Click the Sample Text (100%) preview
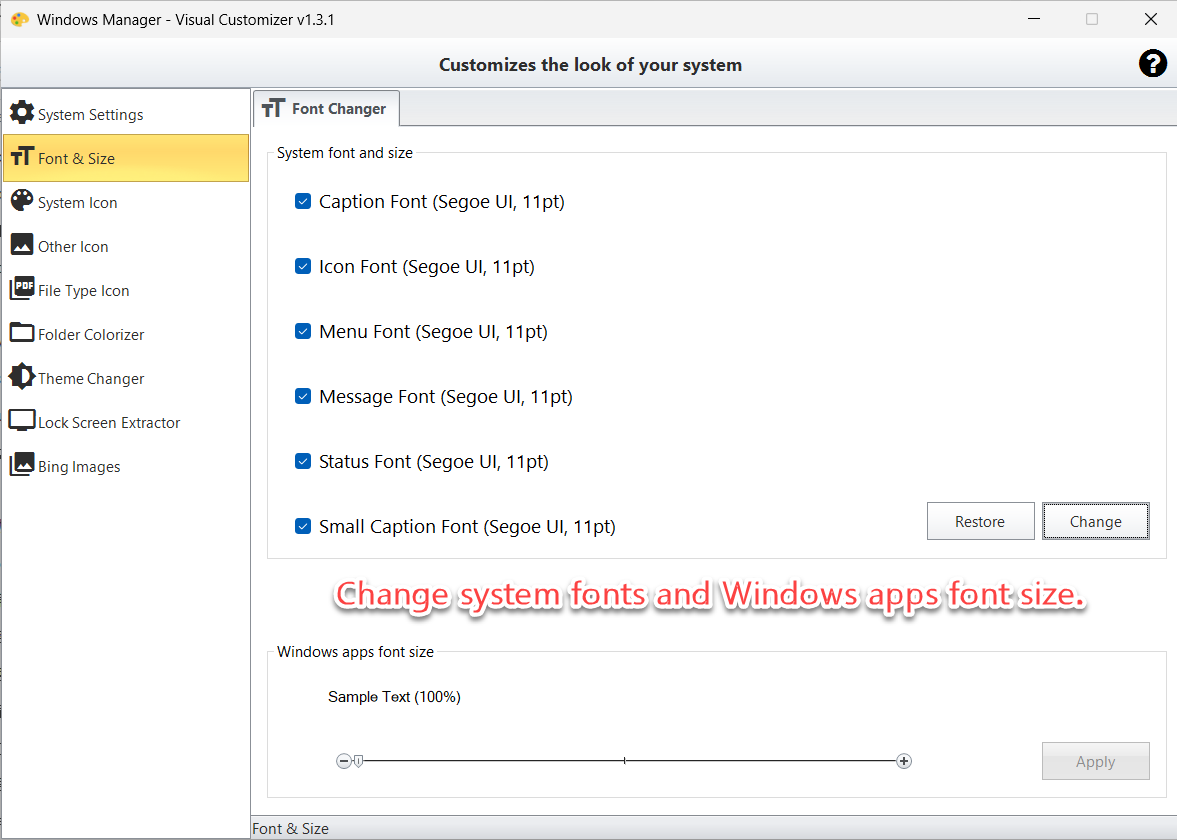 (394, 697)
